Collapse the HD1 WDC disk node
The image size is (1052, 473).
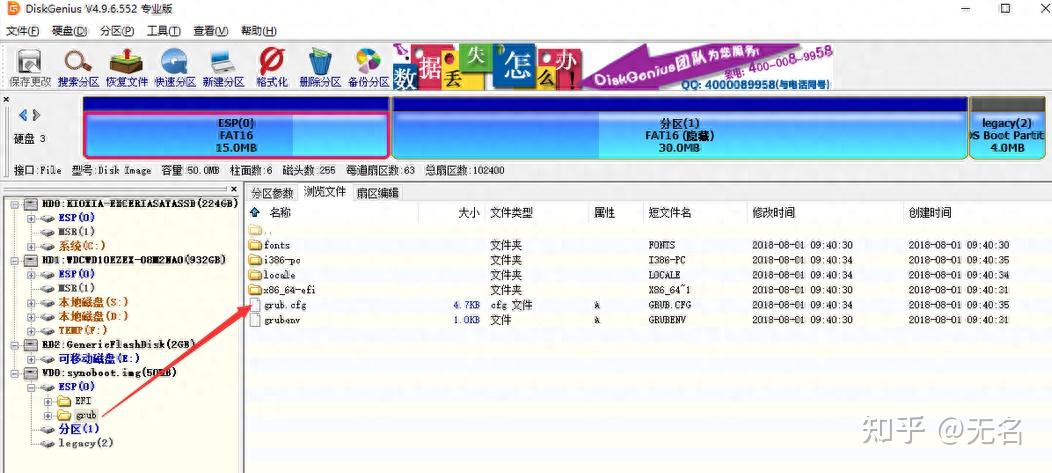point(16,260)
